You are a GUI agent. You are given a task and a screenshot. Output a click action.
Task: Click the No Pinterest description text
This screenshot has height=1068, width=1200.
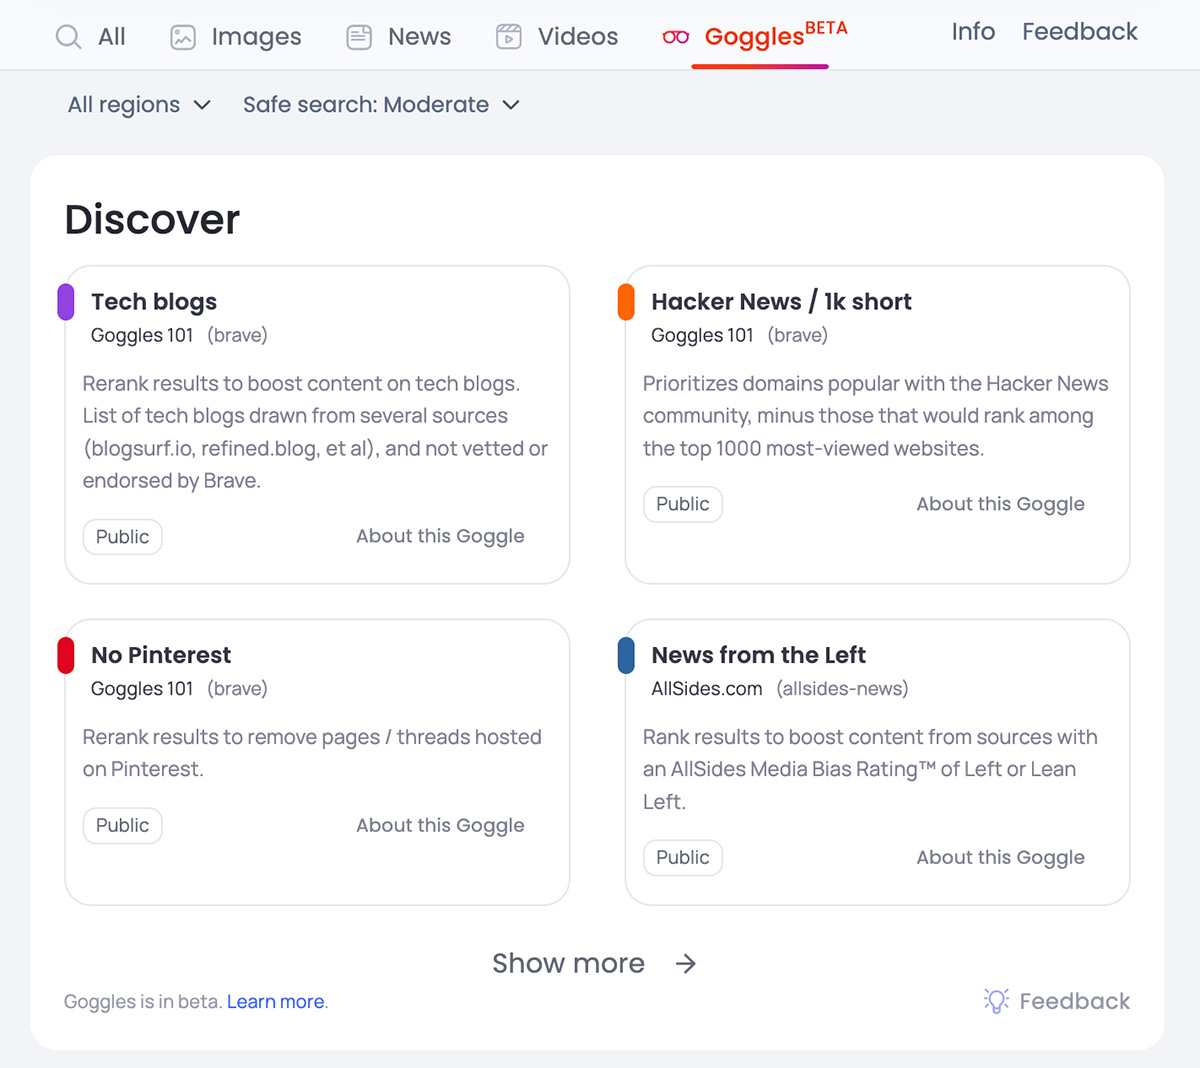[x=312, y=753]
